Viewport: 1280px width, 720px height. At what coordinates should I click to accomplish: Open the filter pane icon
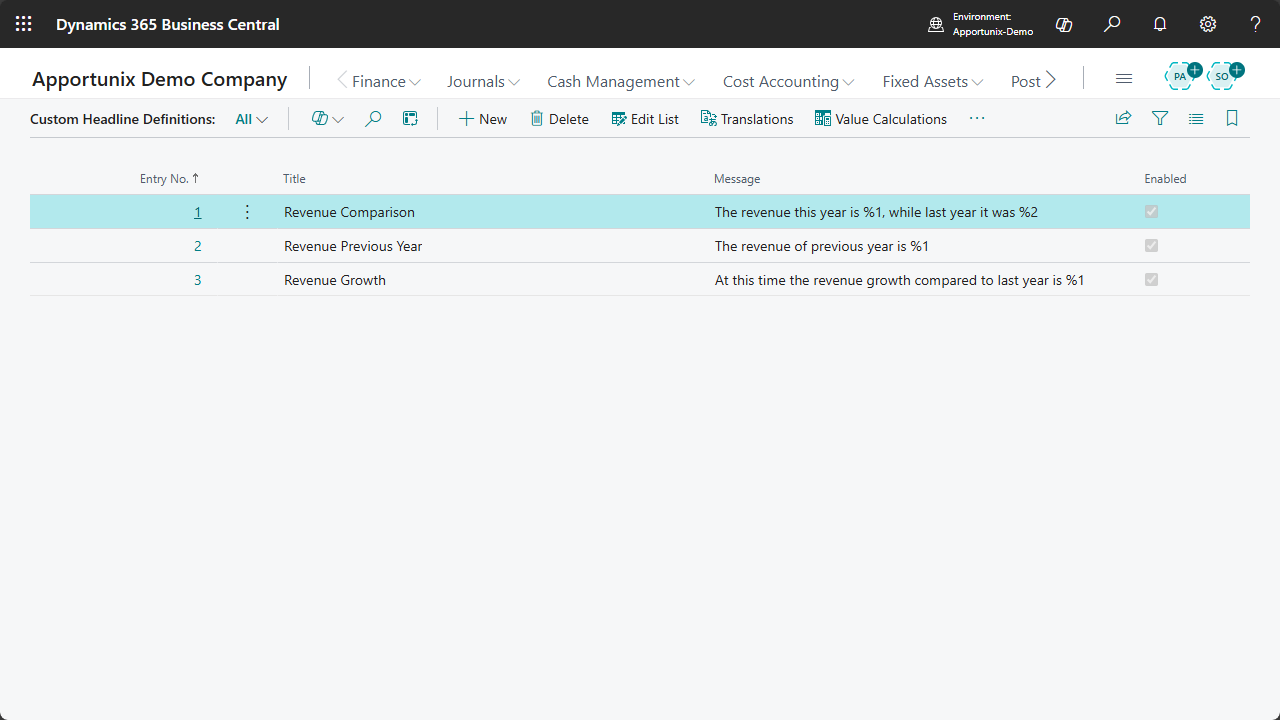tap(1159, 118)
